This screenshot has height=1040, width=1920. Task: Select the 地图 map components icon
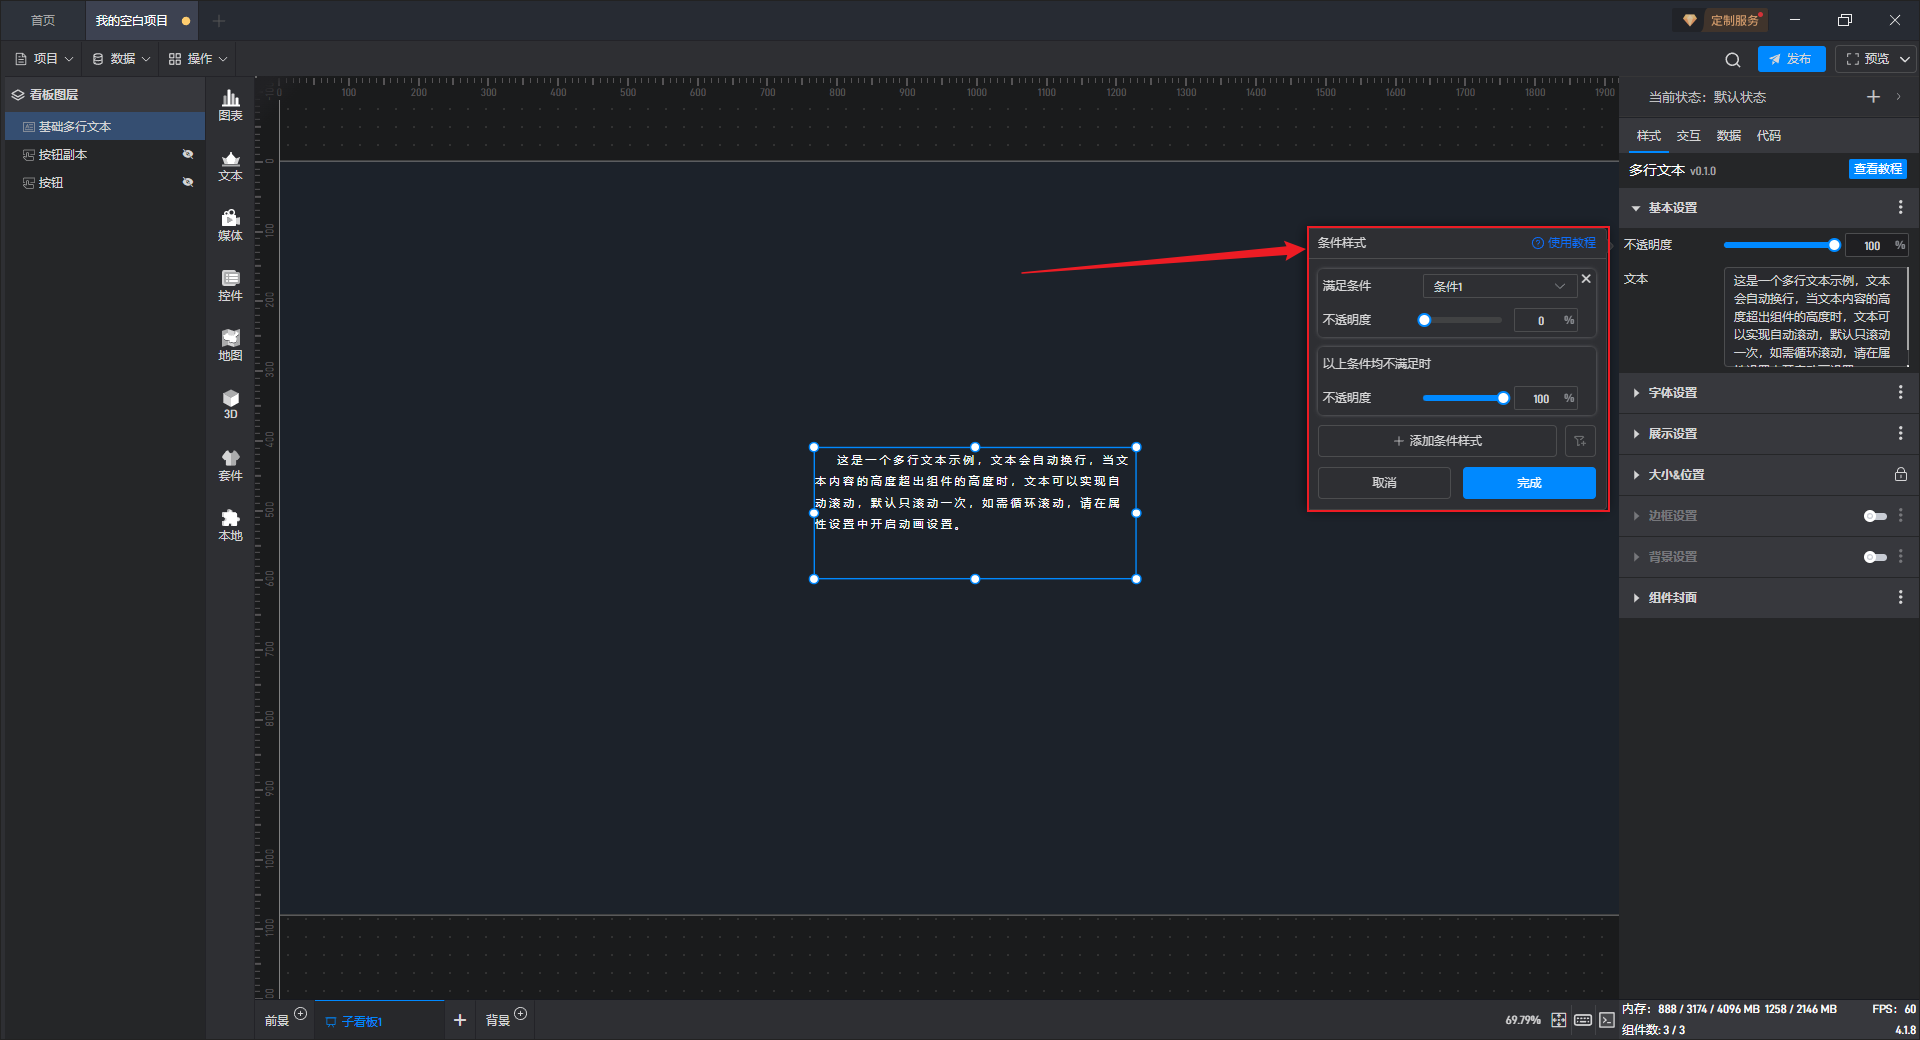pyautogui.click(x=230, y=344)
